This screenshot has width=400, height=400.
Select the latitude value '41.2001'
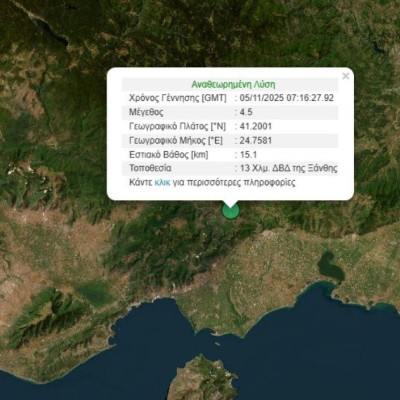[x=256, y=126]
